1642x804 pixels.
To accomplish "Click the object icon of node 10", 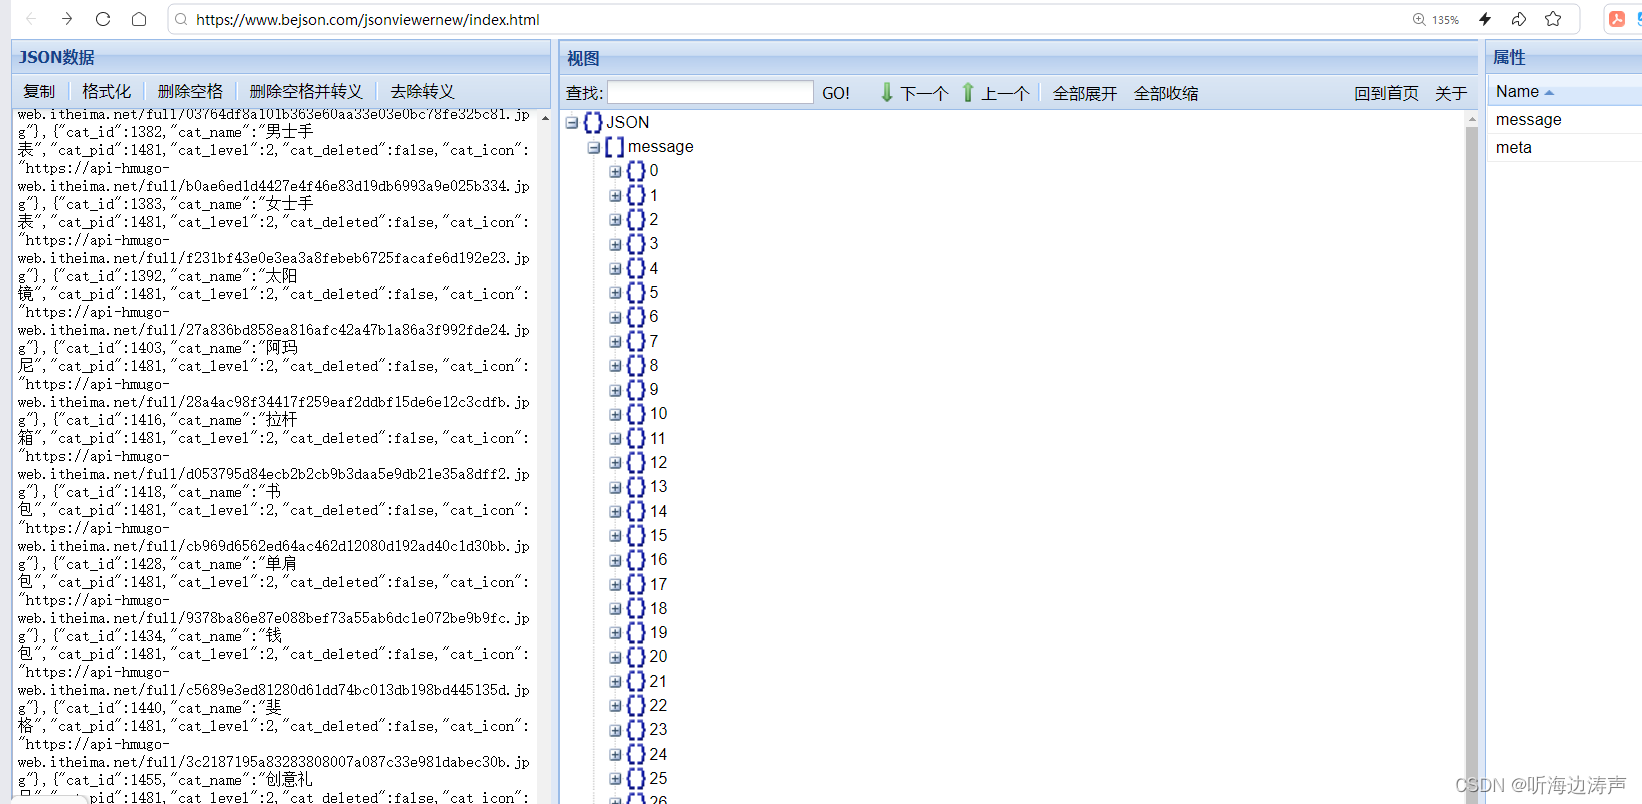I will [x=636, y=414].
